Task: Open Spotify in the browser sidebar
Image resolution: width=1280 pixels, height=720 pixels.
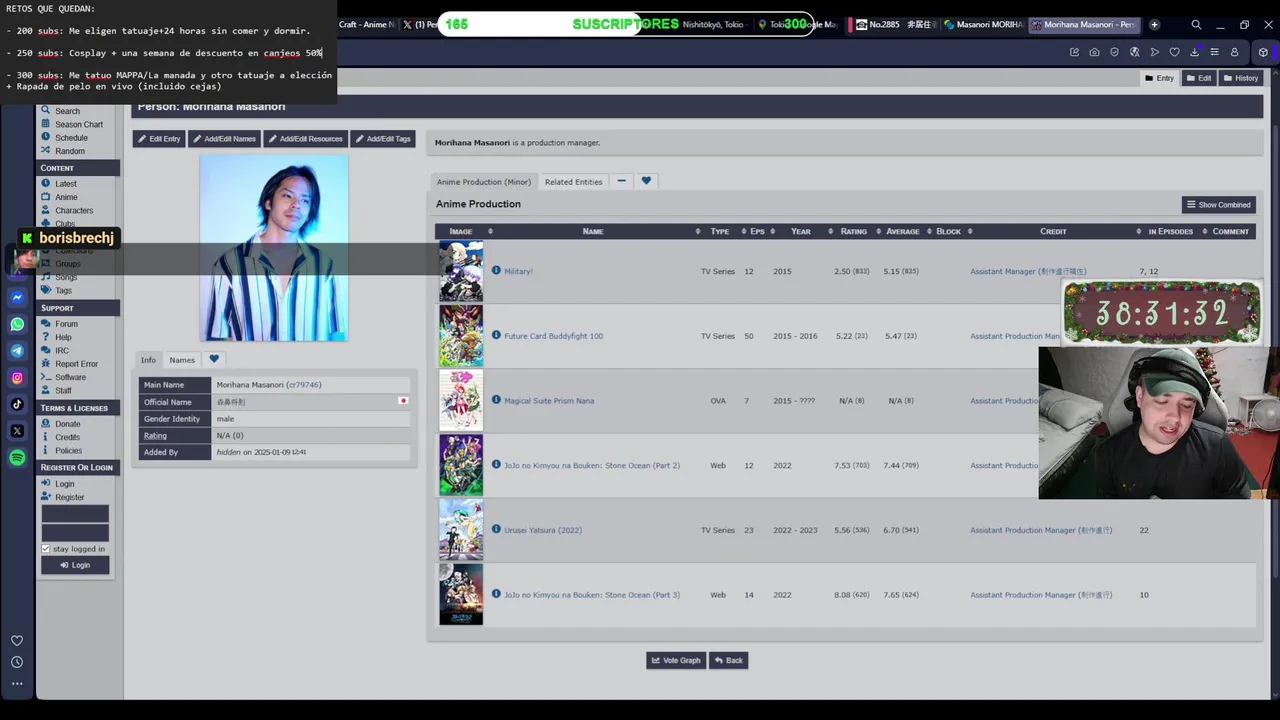Action: pyautogui.click(x=17, y=458)
